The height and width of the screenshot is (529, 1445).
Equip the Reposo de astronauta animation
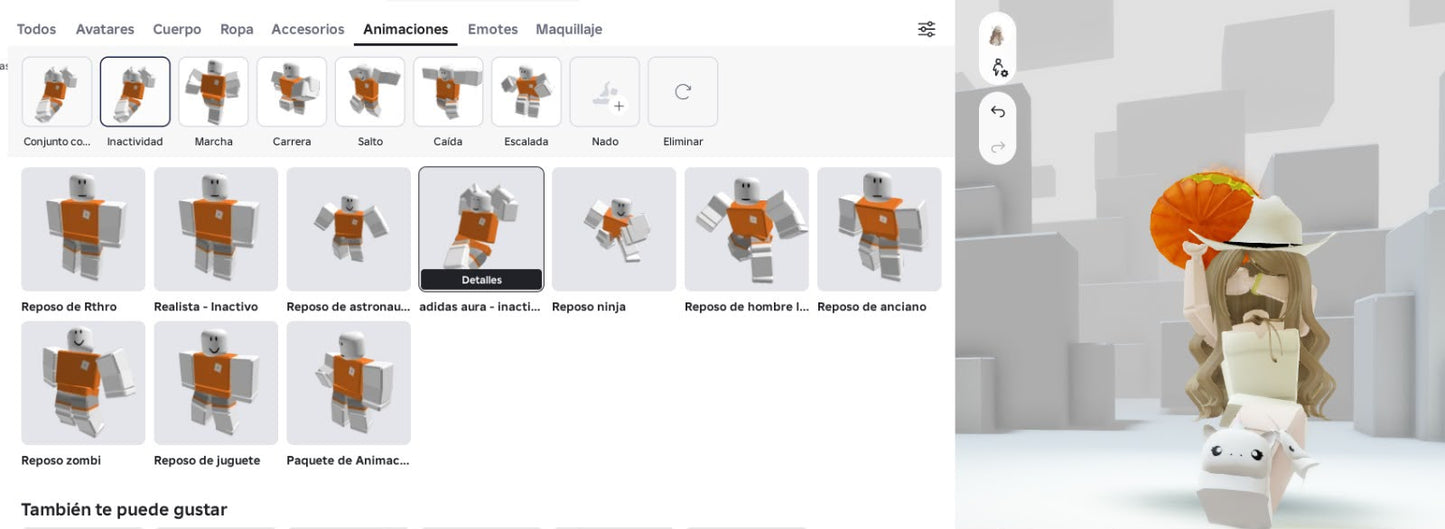349,229
